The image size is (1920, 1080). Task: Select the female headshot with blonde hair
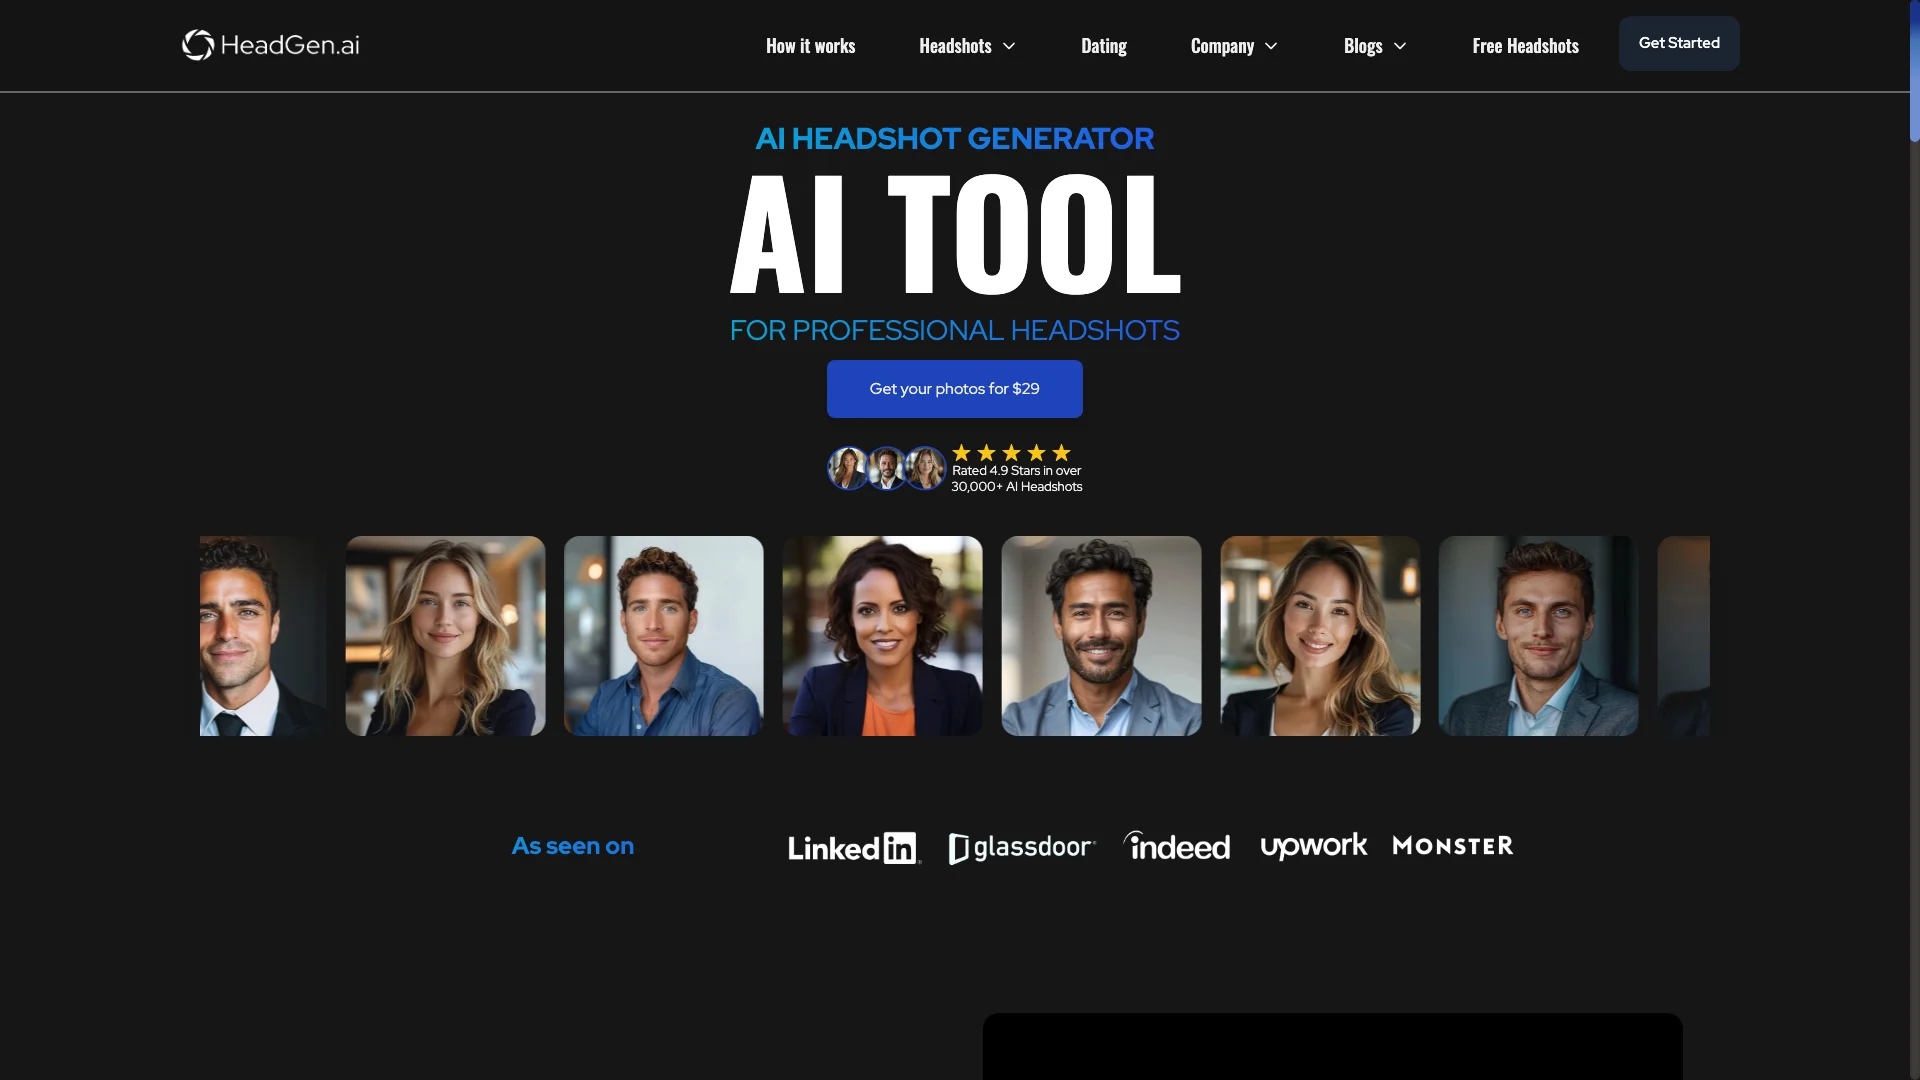pyautogui.click(x=444, y=634)
